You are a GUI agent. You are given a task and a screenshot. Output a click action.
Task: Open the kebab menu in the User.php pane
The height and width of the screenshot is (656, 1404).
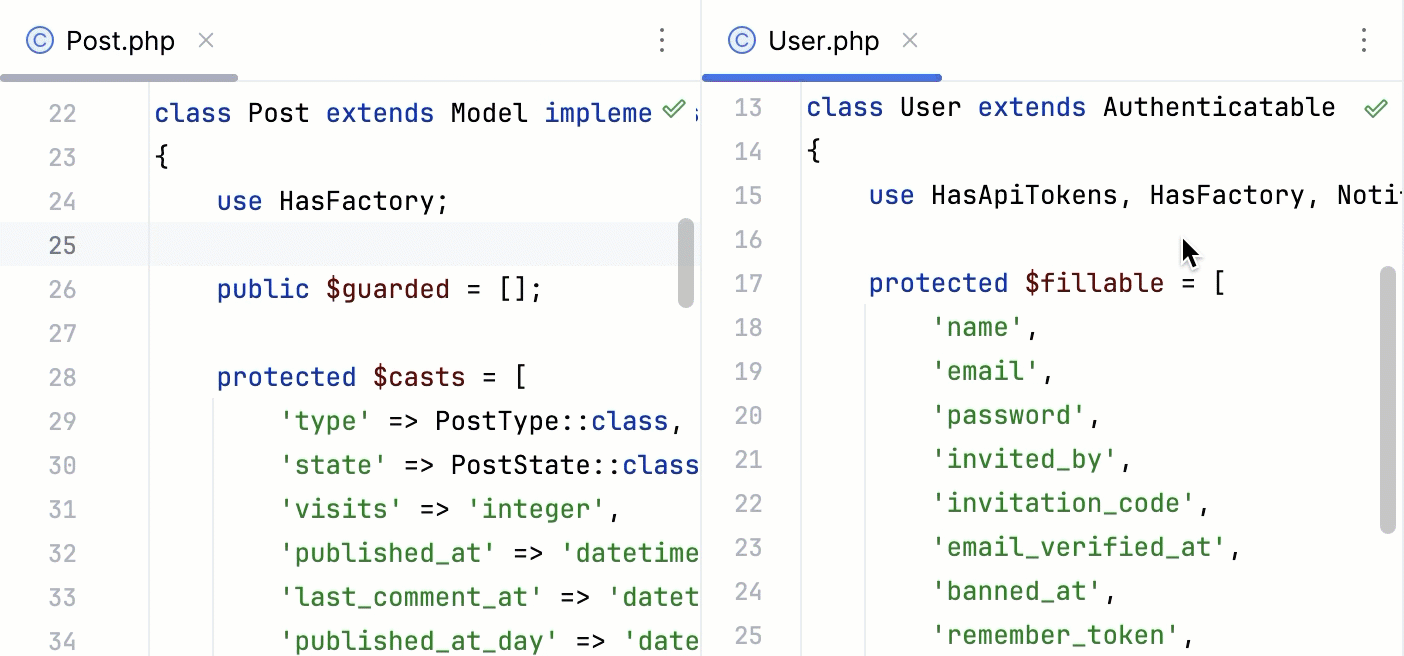pyautogui.click(x=1364, y=40)
